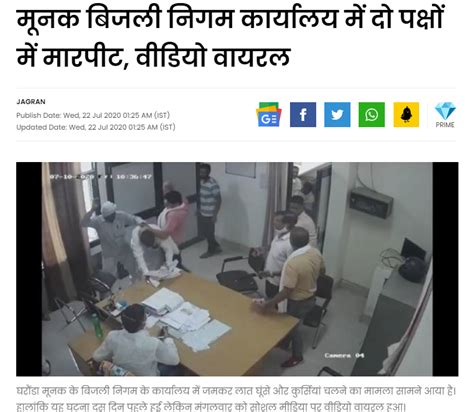This screenshot has width=474, height=412.
Task: Click the headline starting with मूनक बिजली निगम
Action: [230, 20]
